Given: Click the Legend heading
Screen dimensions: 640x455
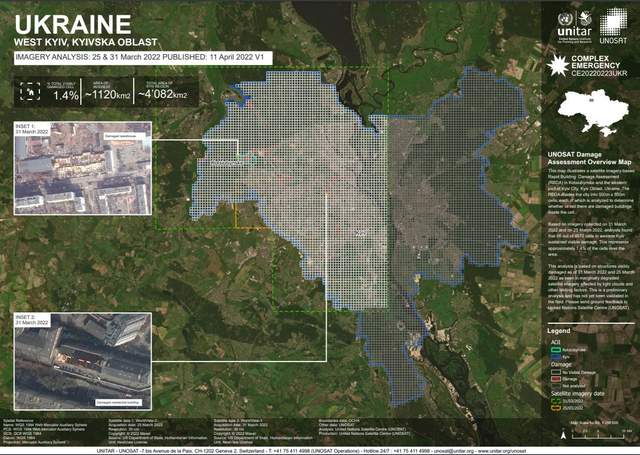Looking at the screenshot, I should [558, 330].
